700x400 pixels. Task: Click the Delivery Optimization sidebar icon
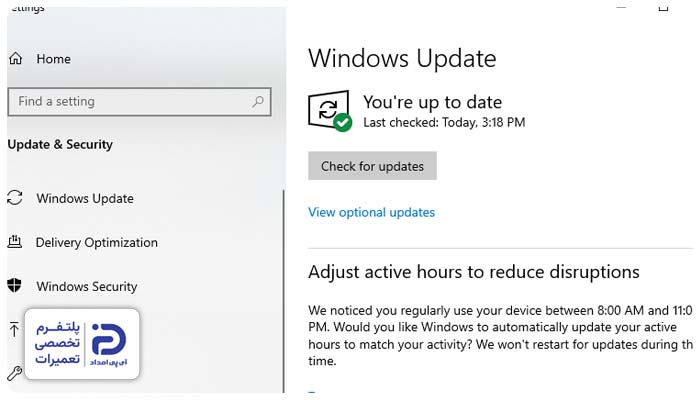click(x=15, y=242)
